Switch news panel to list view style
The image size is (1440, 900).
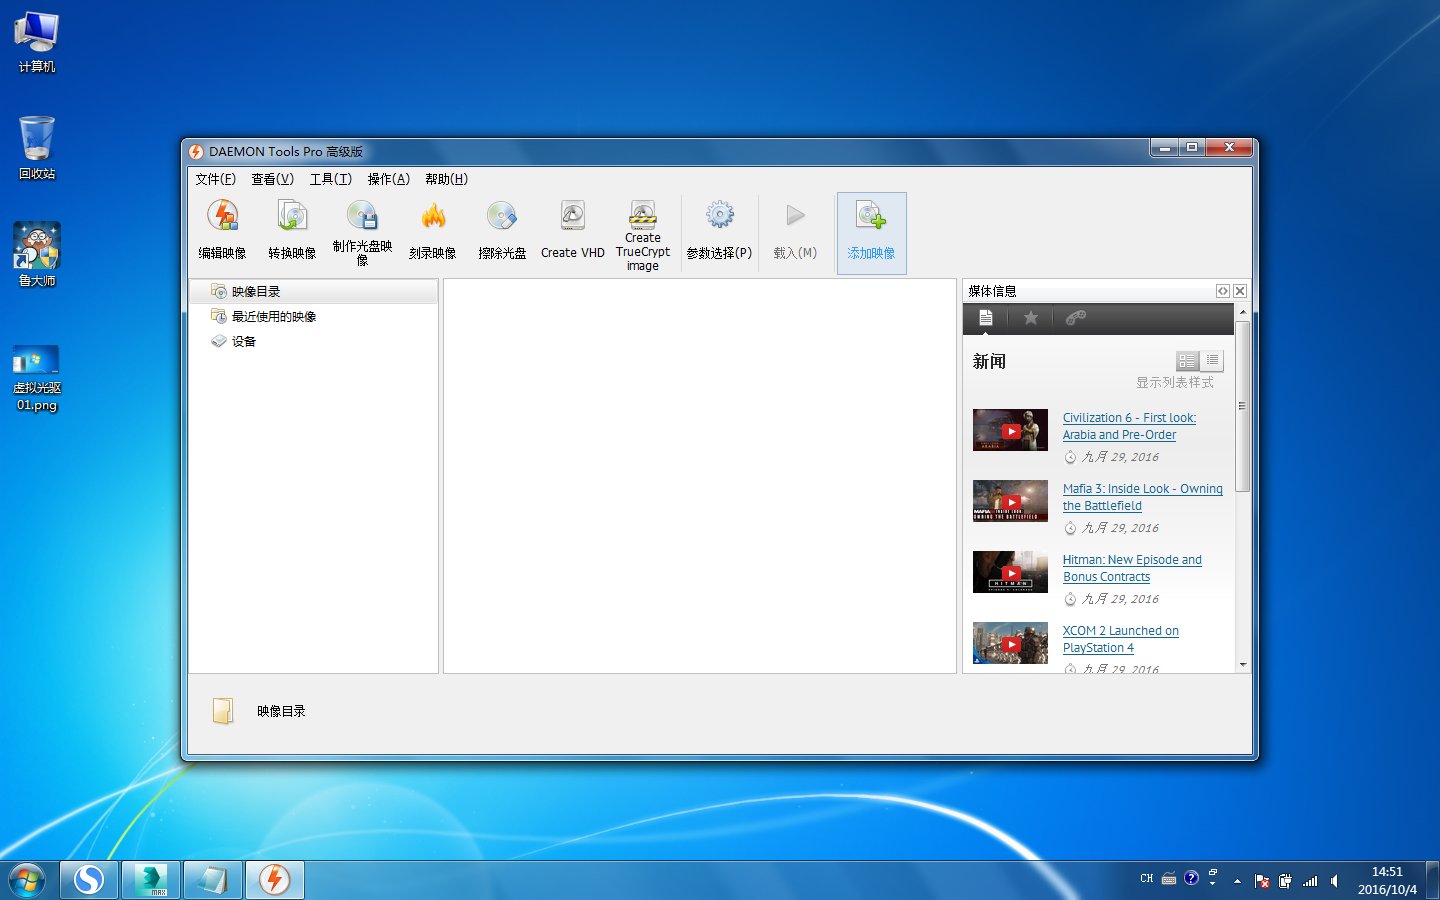pyautogui.click(x=1212, y=360)
